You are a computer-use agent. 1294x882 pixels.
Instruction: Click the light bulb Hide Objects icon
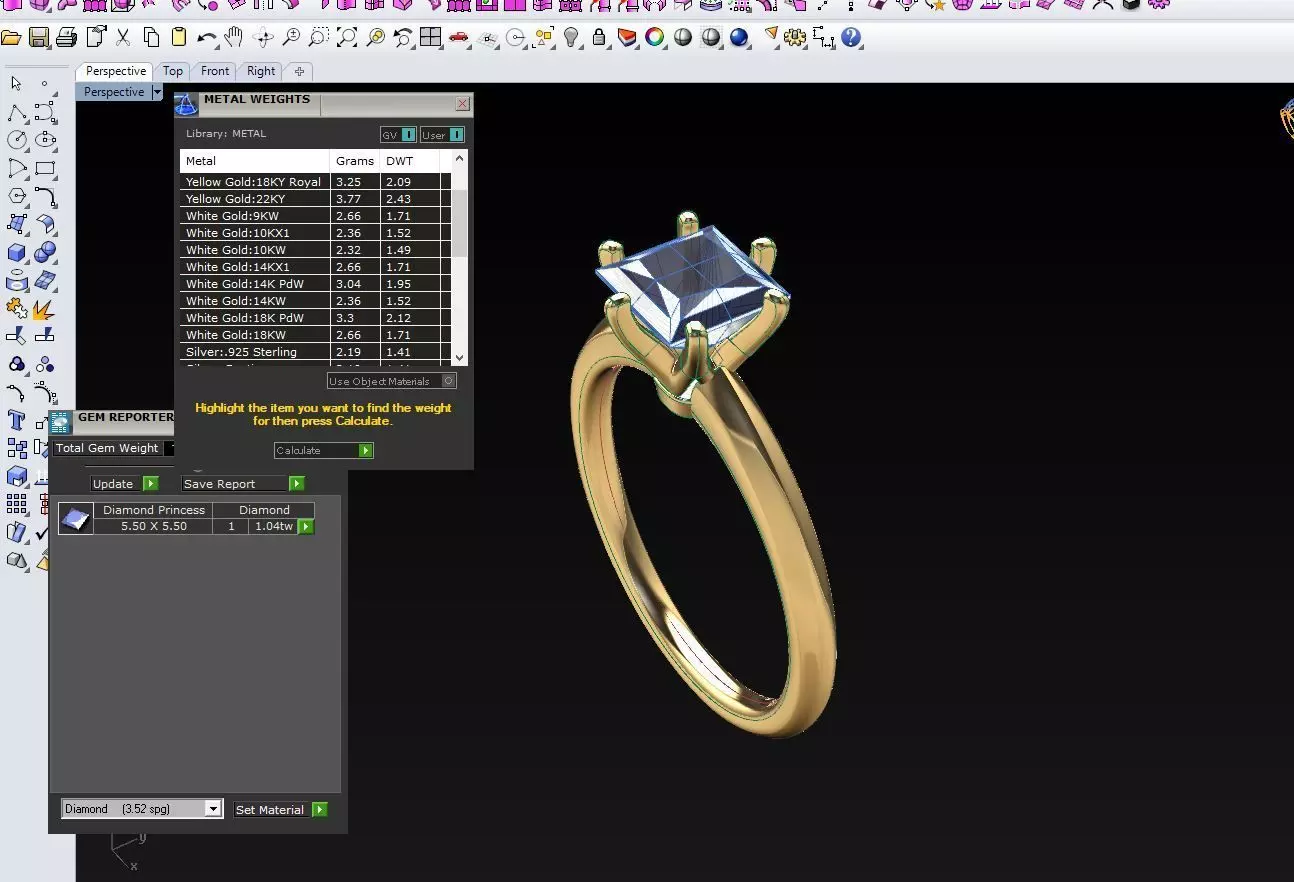pyautogui.click(x=571, y=38)
